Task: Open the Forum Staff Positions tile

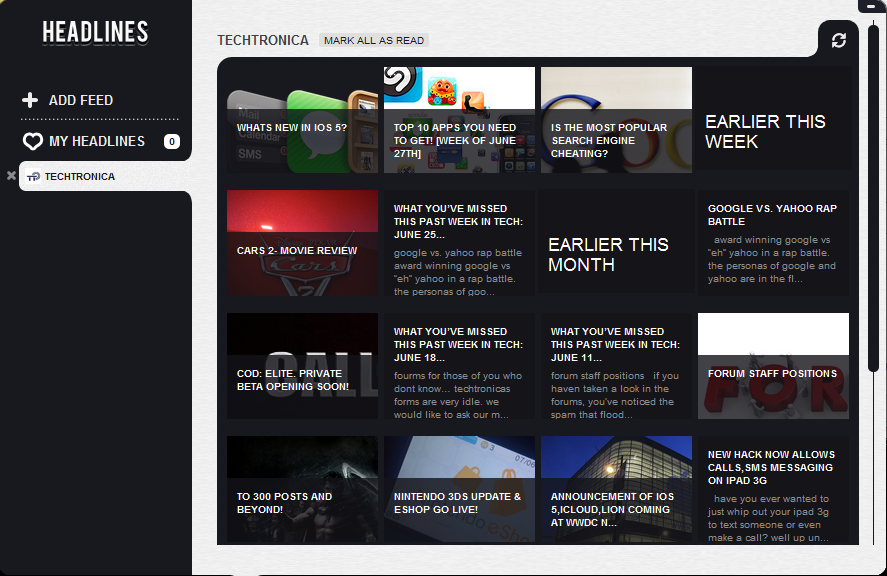Action: 773,366
